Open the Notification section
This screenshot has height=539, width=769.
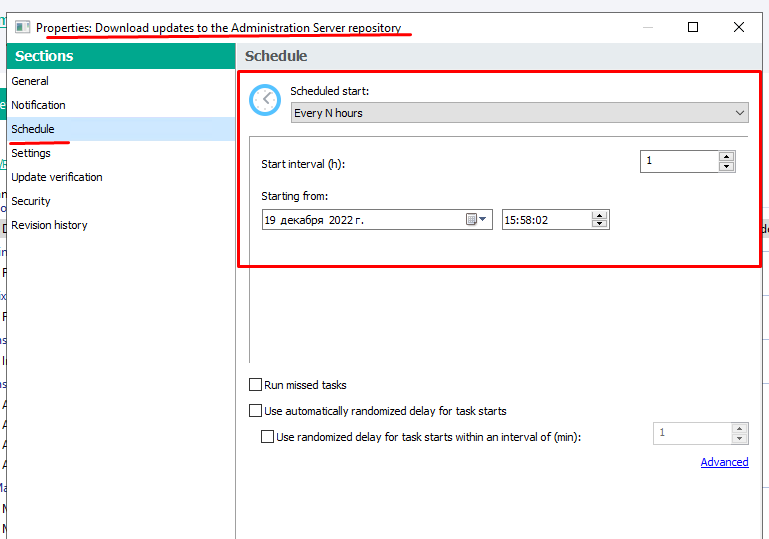38,105
